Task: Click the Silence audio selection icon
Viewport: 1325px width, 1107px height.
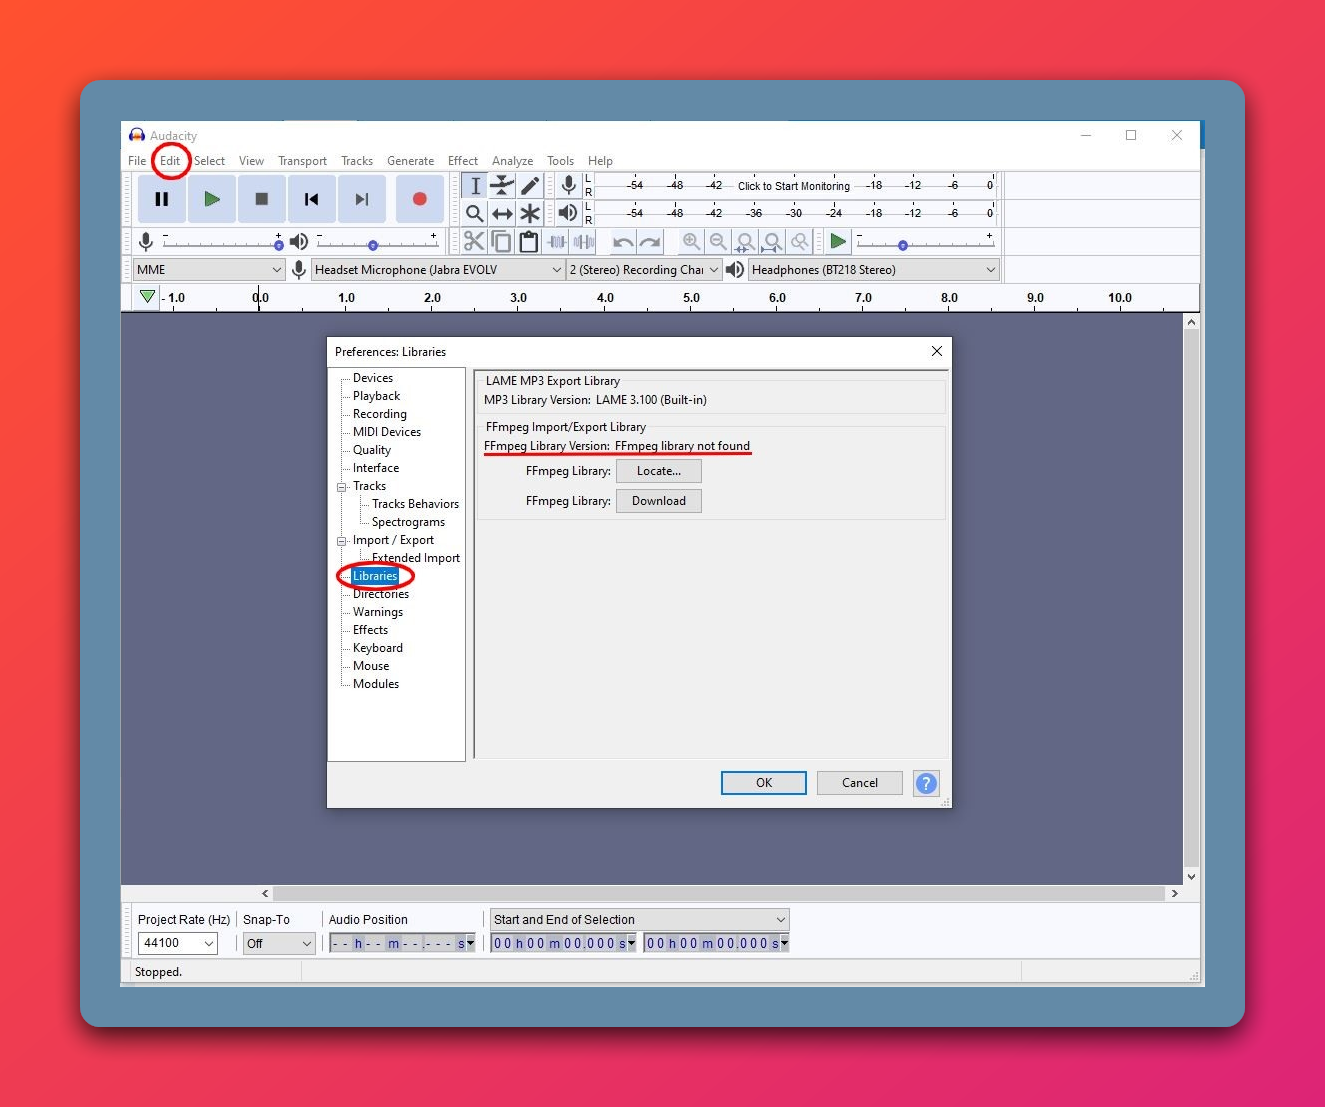Action: click(584, 241)
